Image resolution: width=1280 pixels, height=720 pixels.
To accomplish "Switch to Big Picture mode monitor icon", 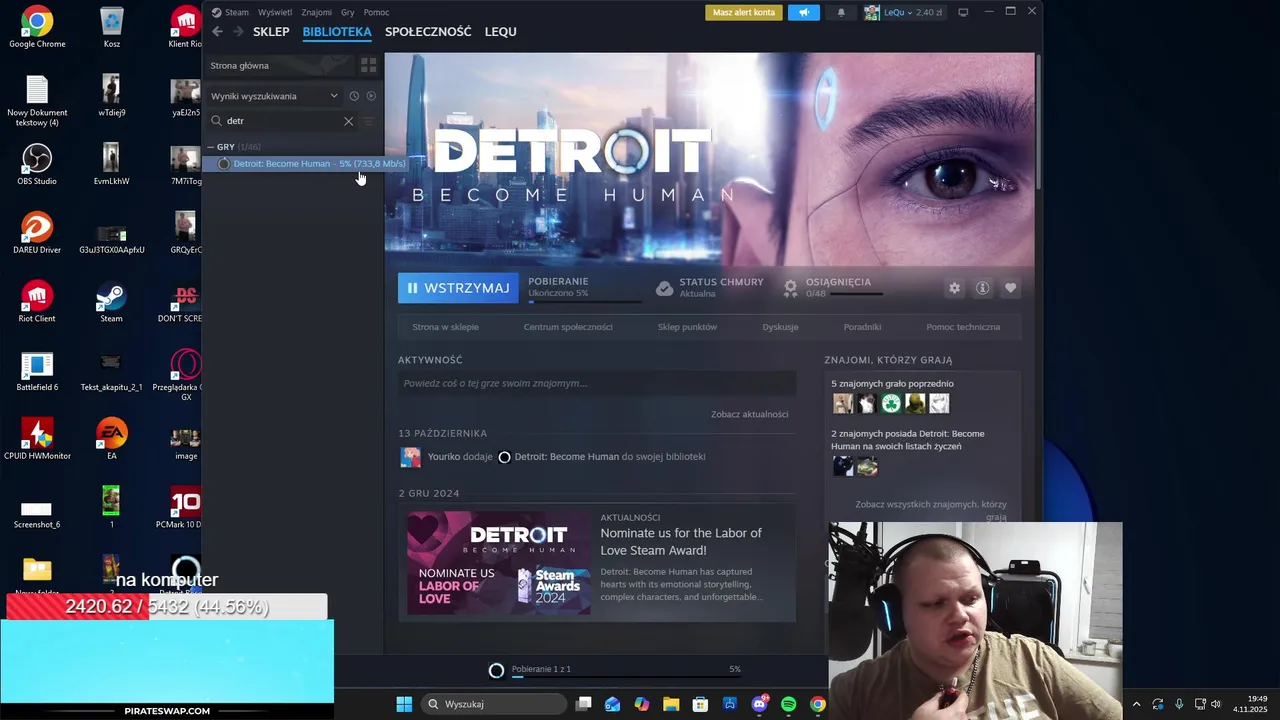I will [963, 12].
